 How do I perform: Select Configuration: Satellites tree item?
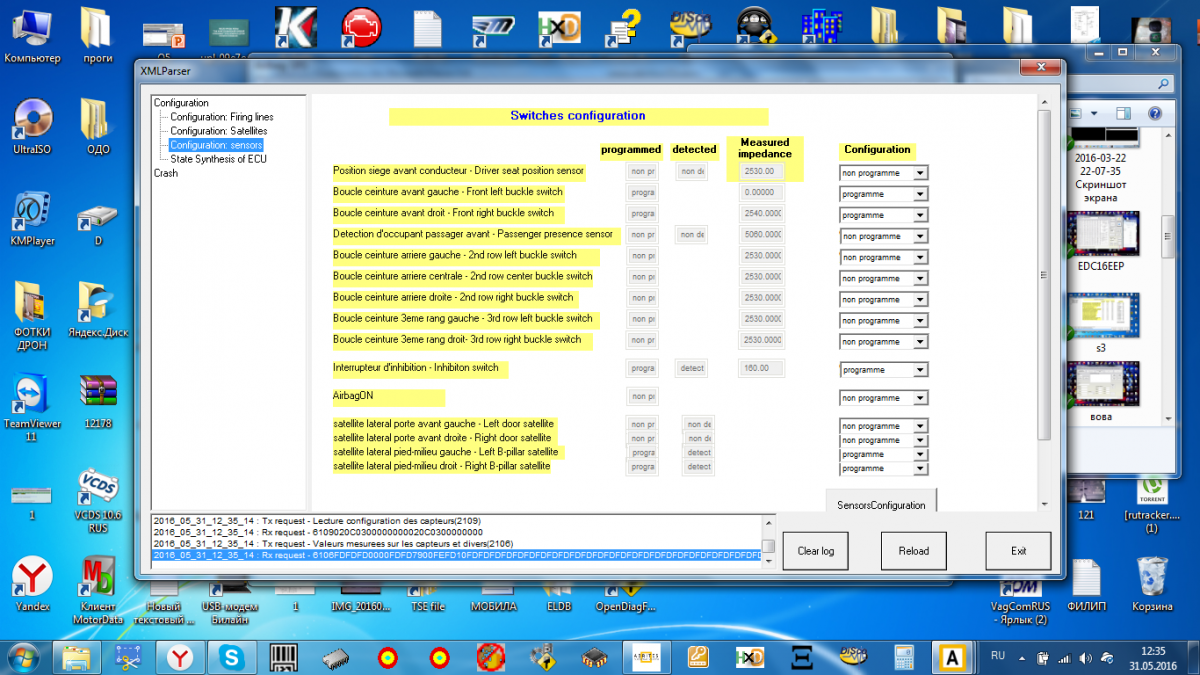tap(218, 131)
